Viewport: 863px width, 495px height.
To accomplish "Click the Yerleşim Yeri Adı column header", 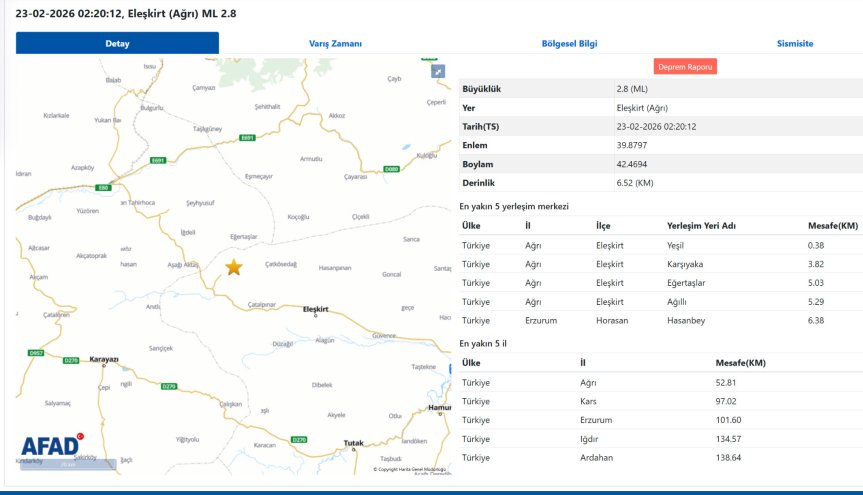I will (701, 226).
